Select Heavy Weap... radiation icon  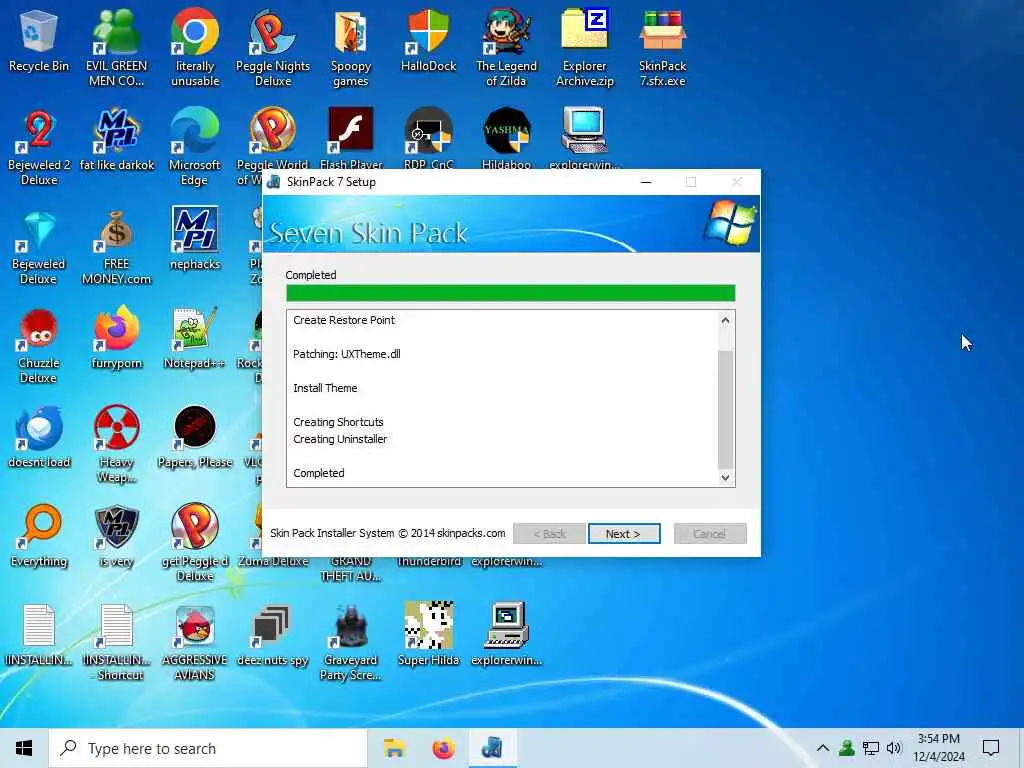pos(116,445)
